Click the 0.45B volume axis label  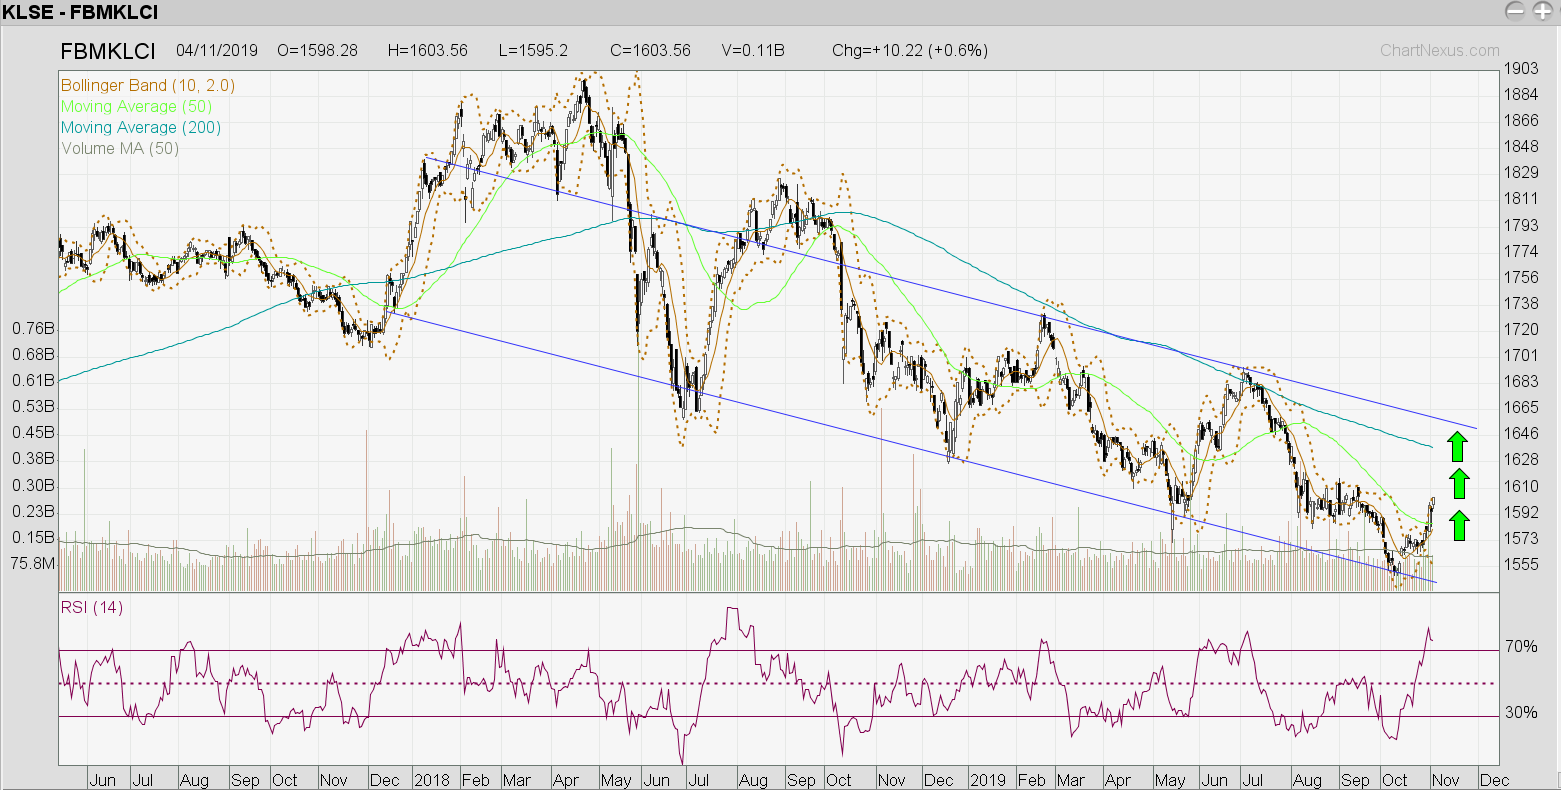point(33,433)
